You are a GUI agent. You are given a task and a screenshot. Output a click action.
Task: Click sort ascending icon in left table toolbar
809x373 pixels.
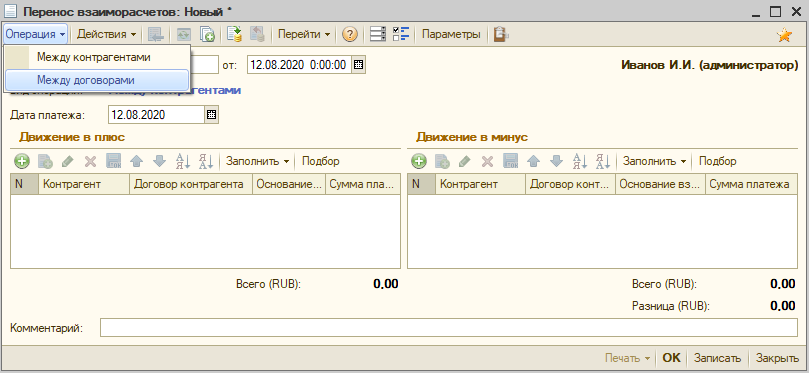pos(183,161)
